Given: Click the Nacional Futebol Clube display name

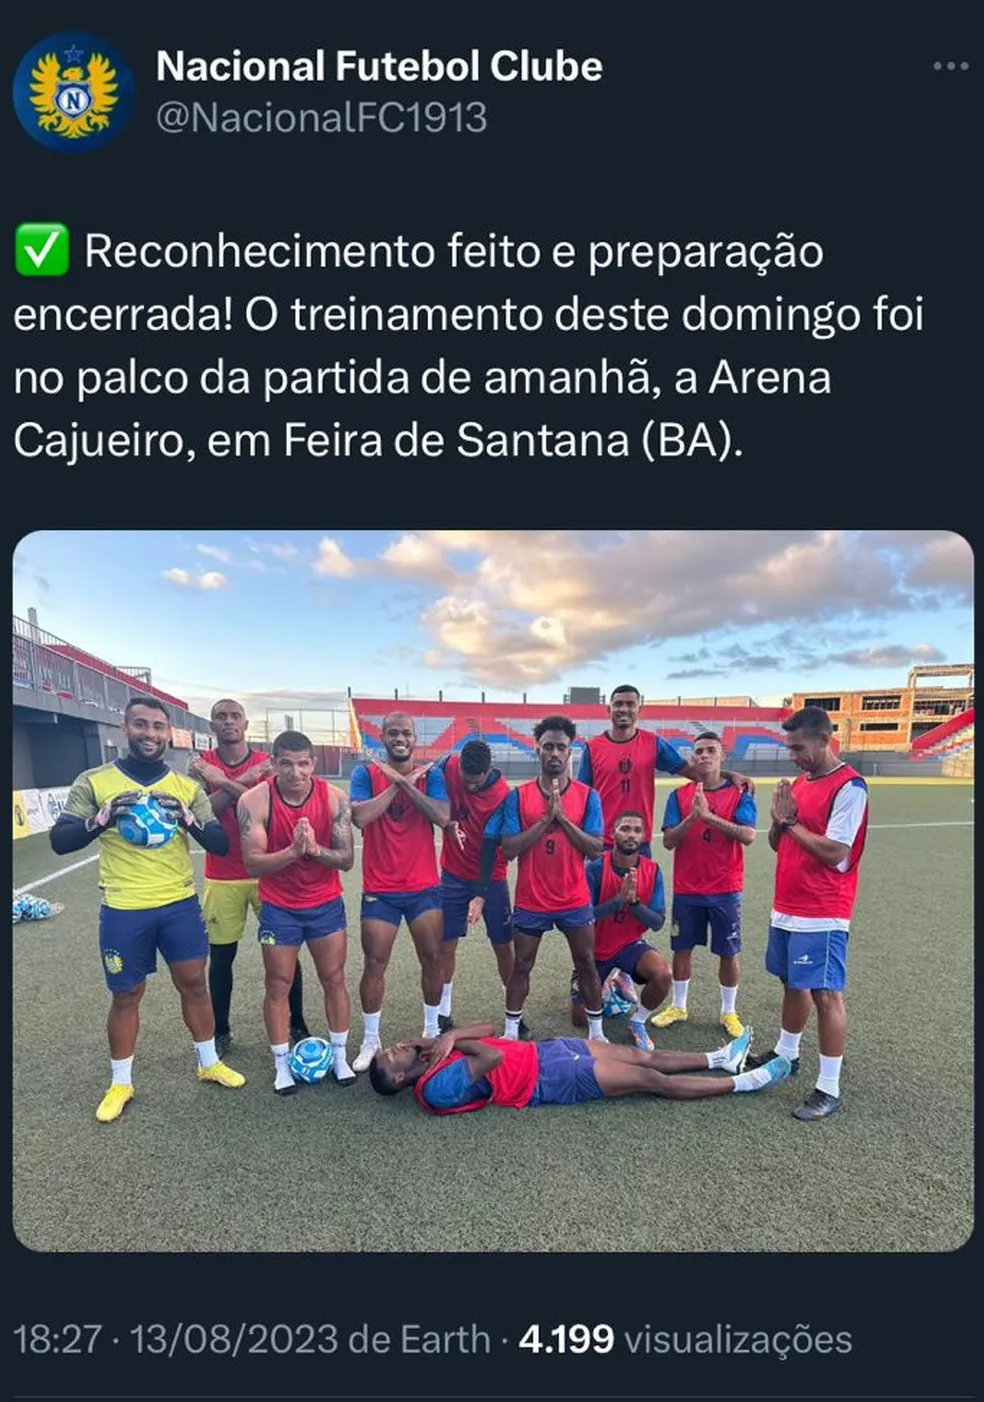Looking at the screenshot, I should pos(379,66).
